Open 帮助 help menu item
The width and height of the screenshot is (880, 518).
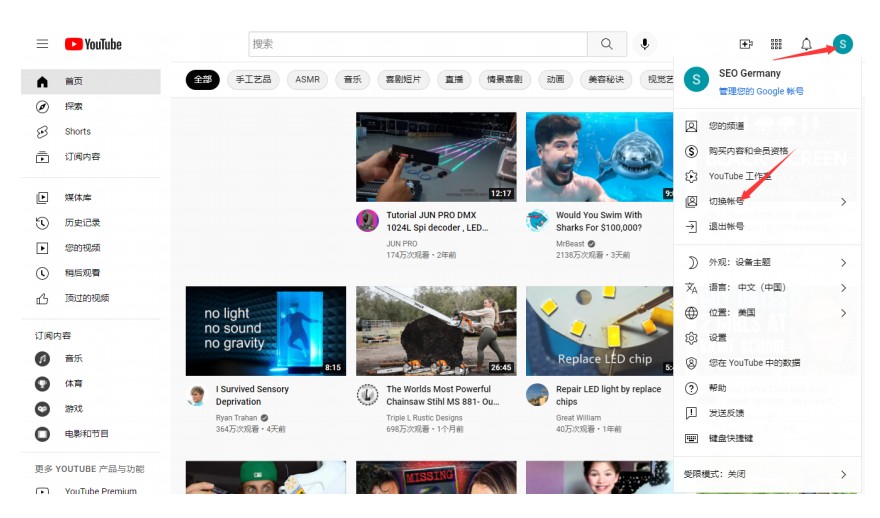(767, 388)
